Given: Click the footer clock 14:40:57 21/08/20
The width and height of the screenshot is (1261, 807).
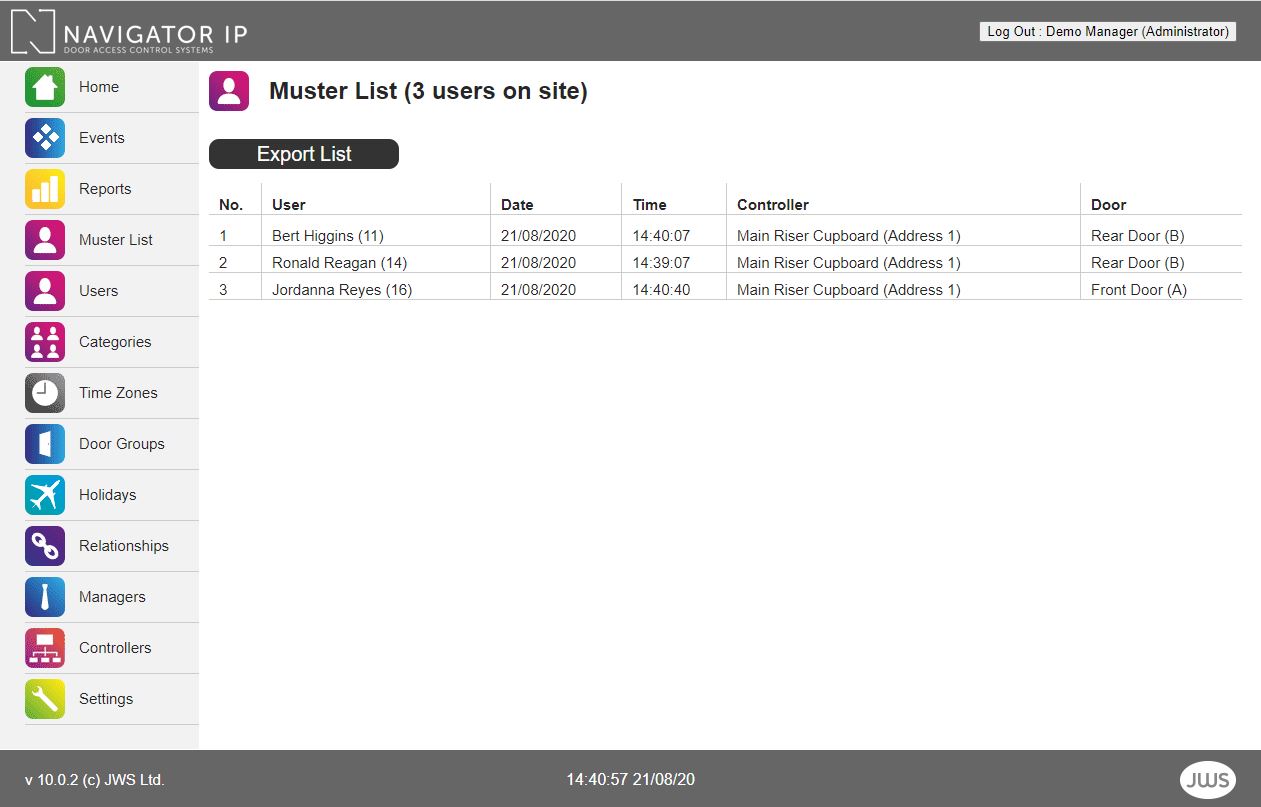Looking at the screenshot, I should tap(631, 779).
